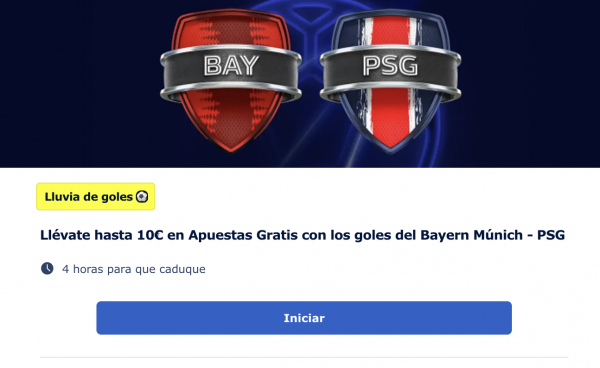Click the 4 horas para que caduque text
Viewport: 600px width, 368px height.
[134, 269]
